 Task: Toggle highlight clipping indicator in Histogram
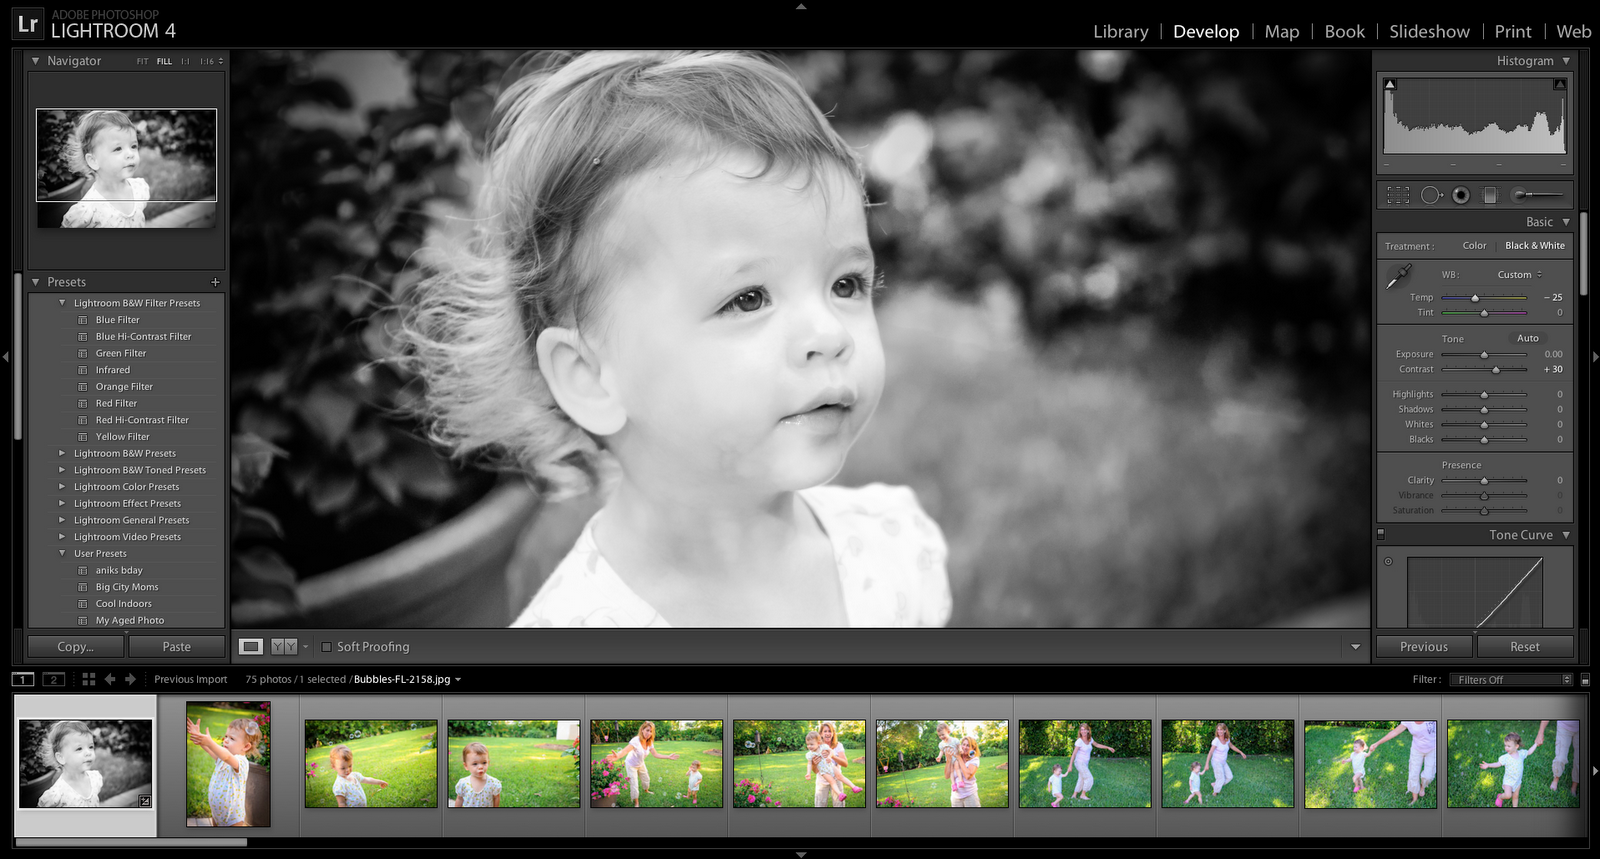coord(1559,84)
